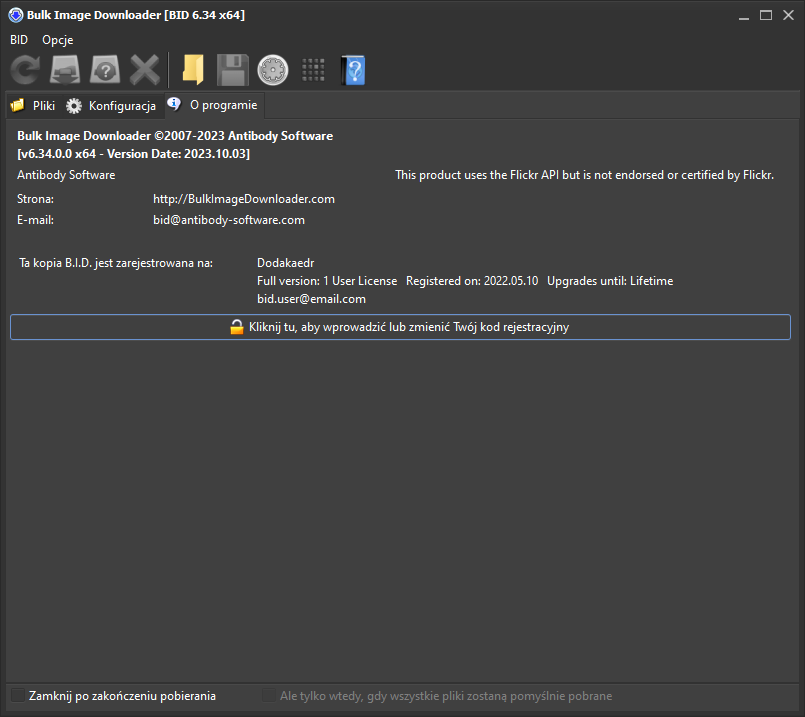805x717 pixels.
Task: Open the yellow folder toolbar icon
Action: 193,70
